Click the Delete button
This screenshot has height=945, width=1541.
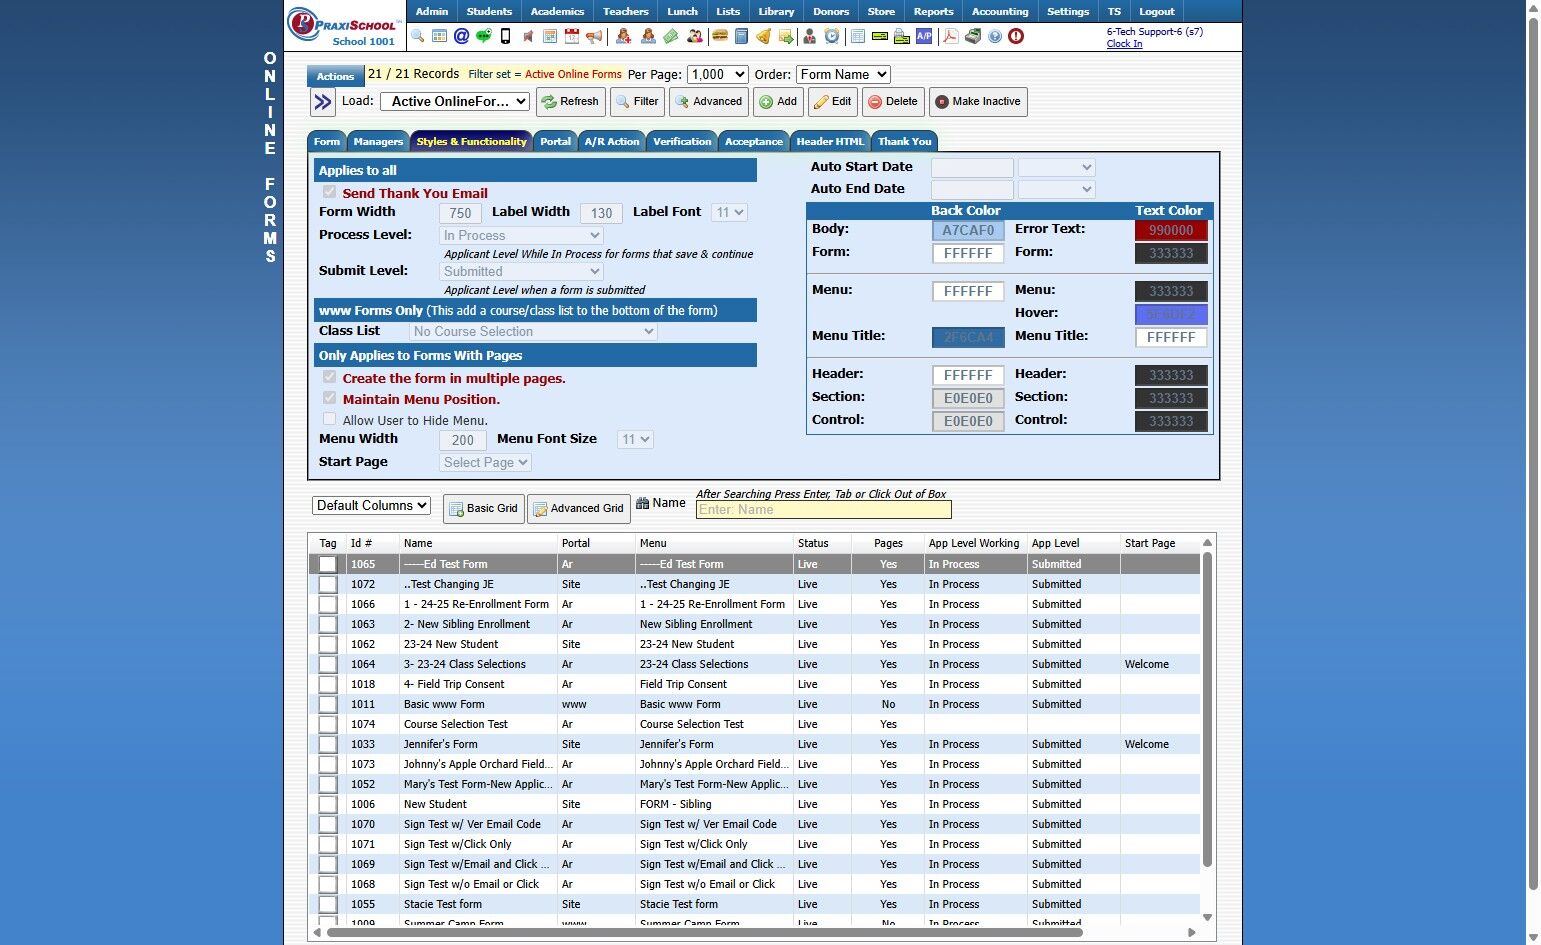tap(892, 102)
